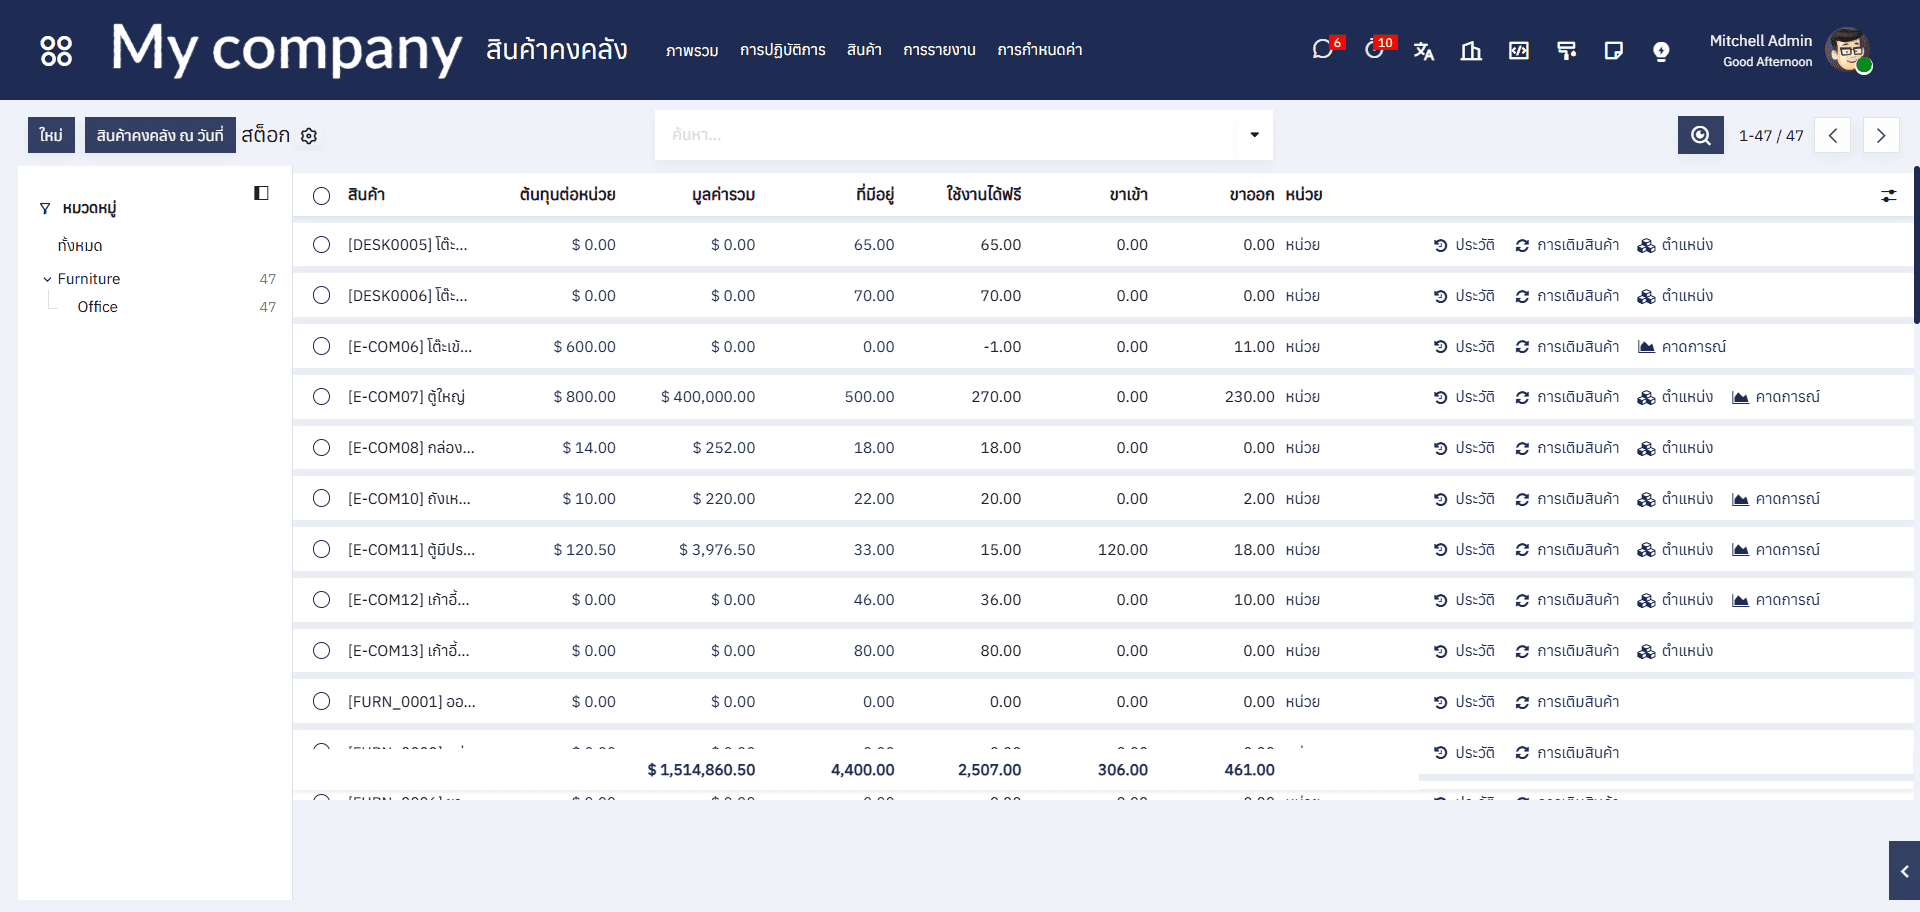Select the row checkbox for [E-COM07]
The width and height of the screenshot is (1920, 912).
point(321,397)
